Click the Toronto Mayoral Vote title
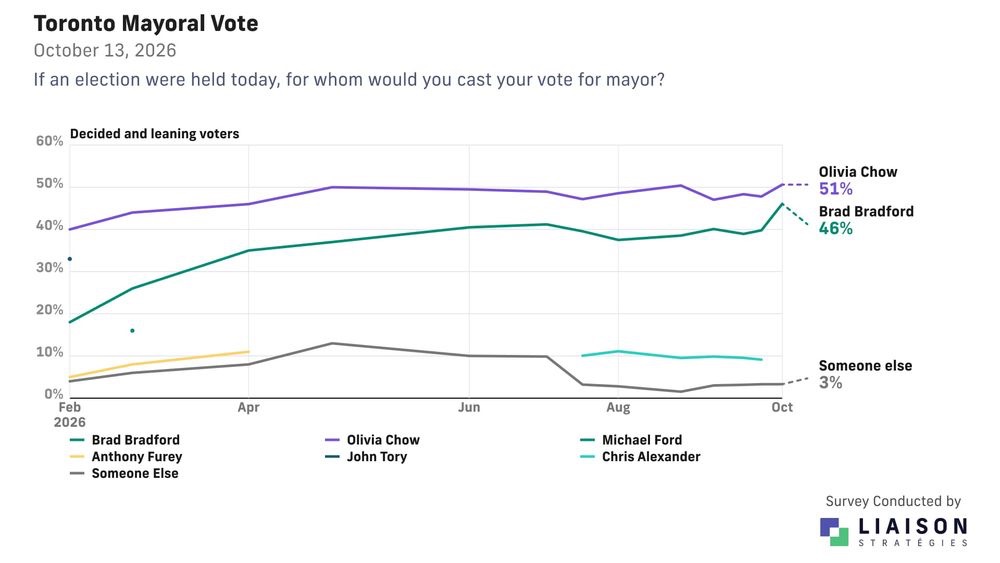Viewport: 1000px width, 563px height. (x=146, y=24)
